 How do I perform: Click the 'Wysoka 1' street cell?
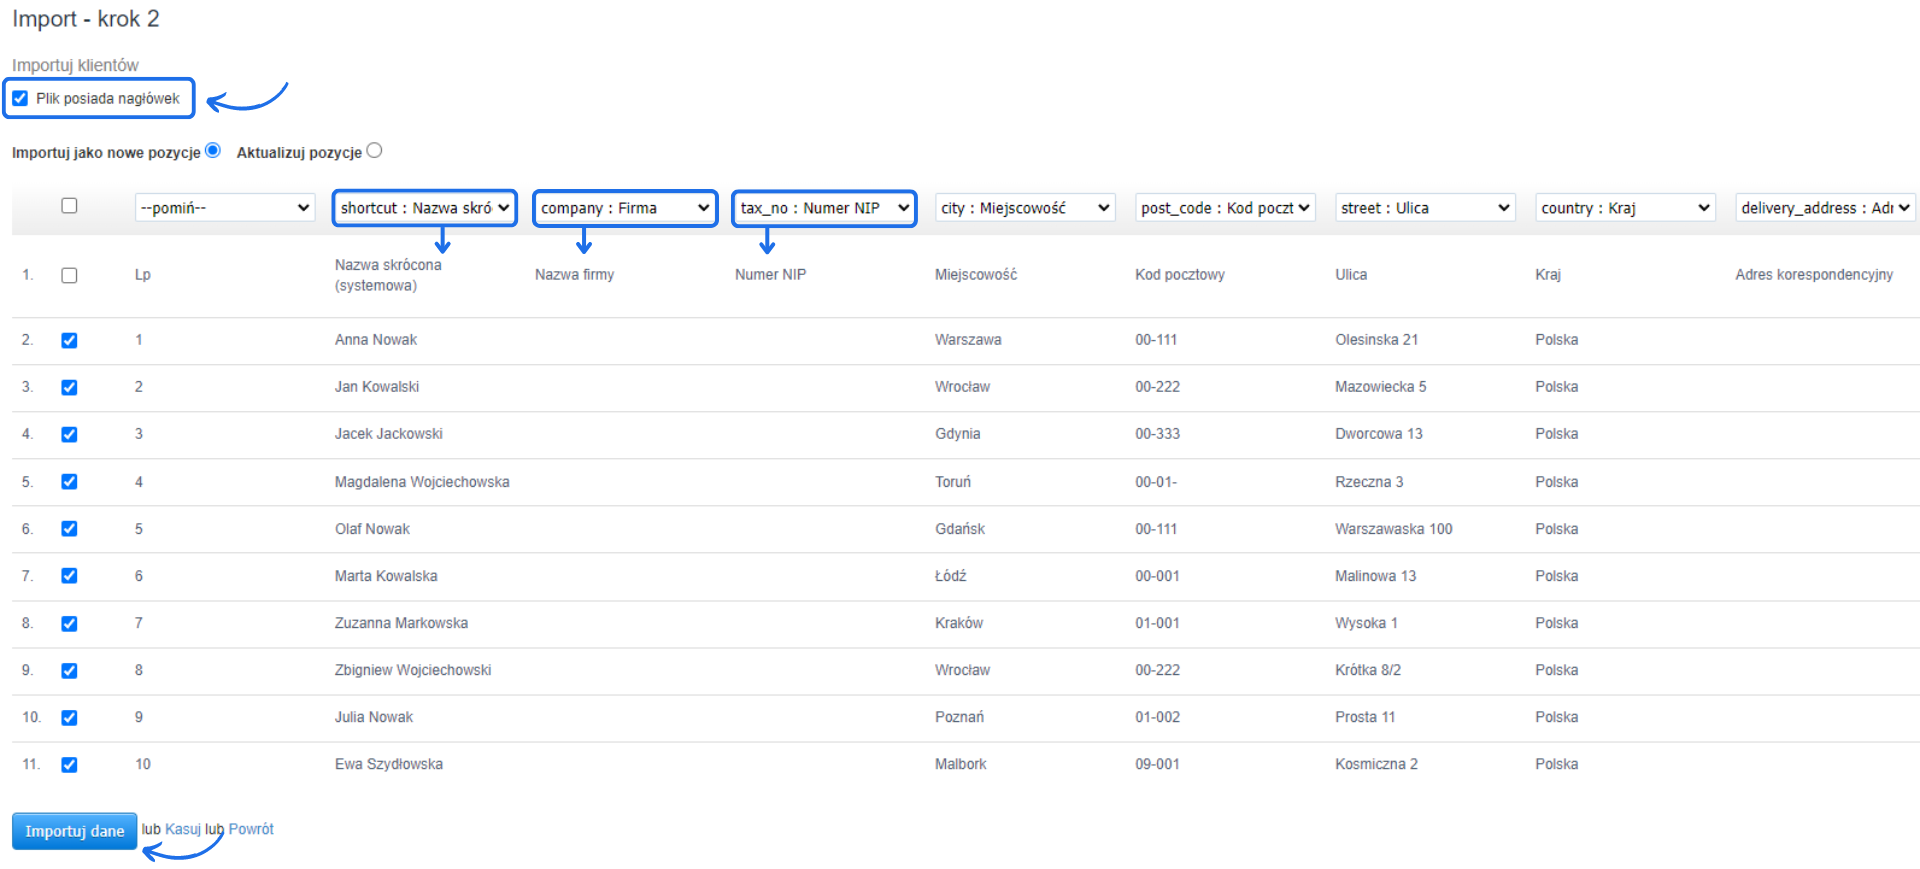pos(1367,623)
